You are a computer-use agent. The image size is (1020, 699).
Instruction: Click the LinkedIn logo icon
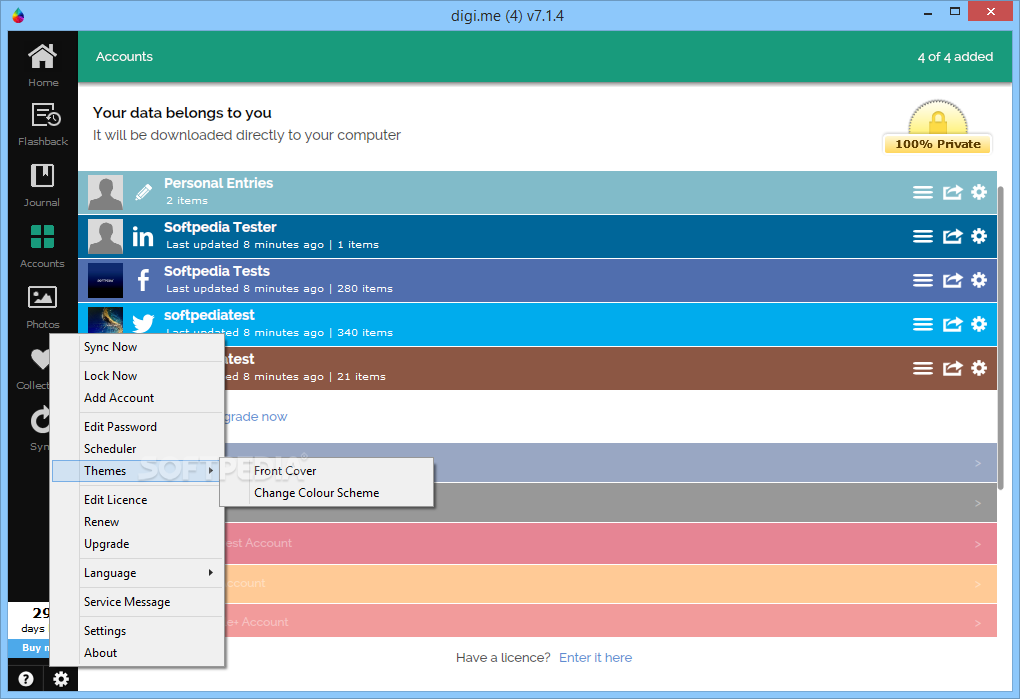143,237
